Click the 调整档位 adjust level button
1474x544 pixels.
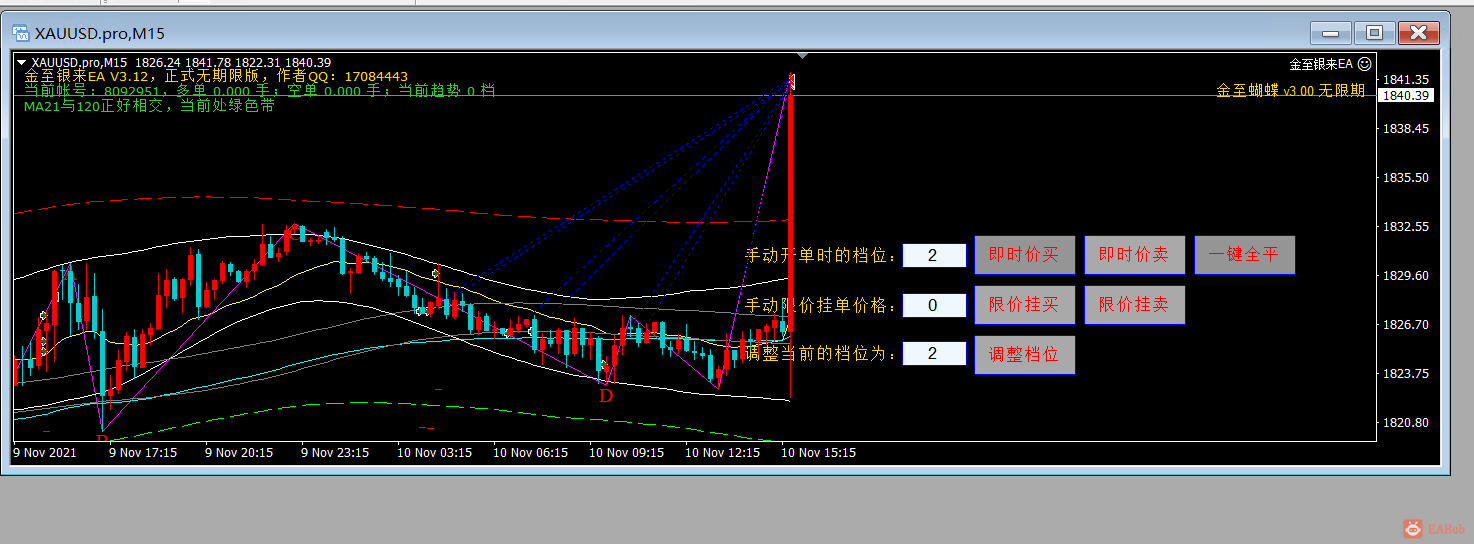(1024, 355)
